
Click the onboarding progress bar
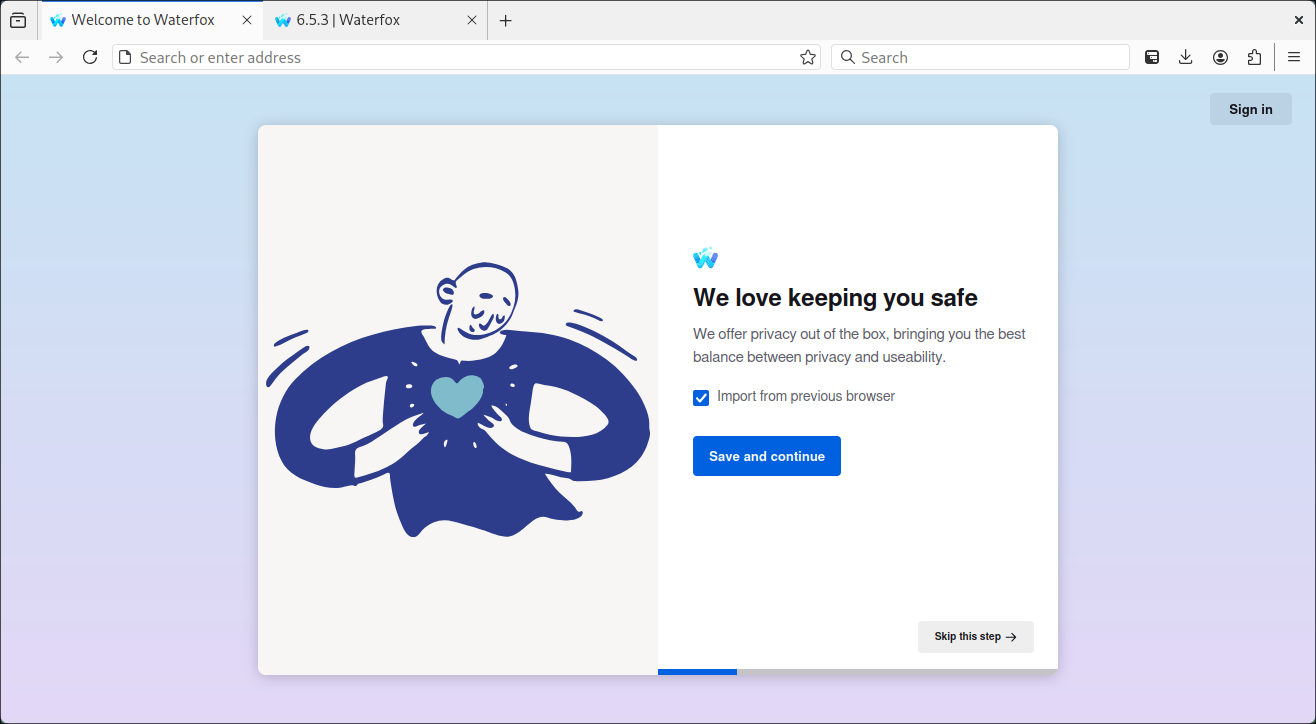858,672
